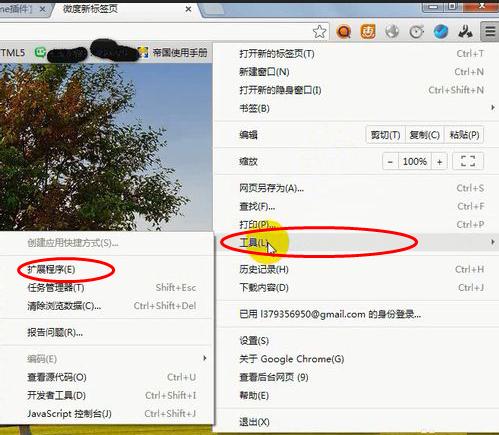This screenshot has height=435, width=499.
Task: Open 开发者工具(D) in the submenu
Action: (x=106, y=396)
